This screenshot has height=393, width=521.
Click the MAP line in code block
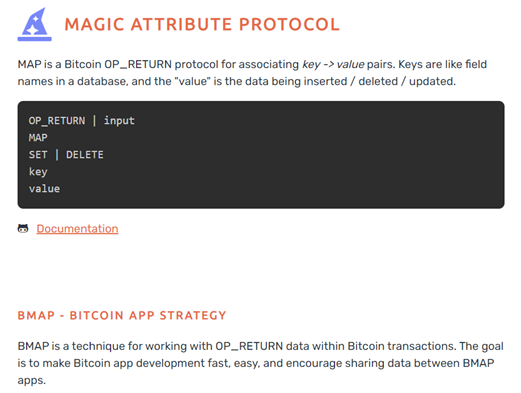pyautogui.click(x=38, y=138)
